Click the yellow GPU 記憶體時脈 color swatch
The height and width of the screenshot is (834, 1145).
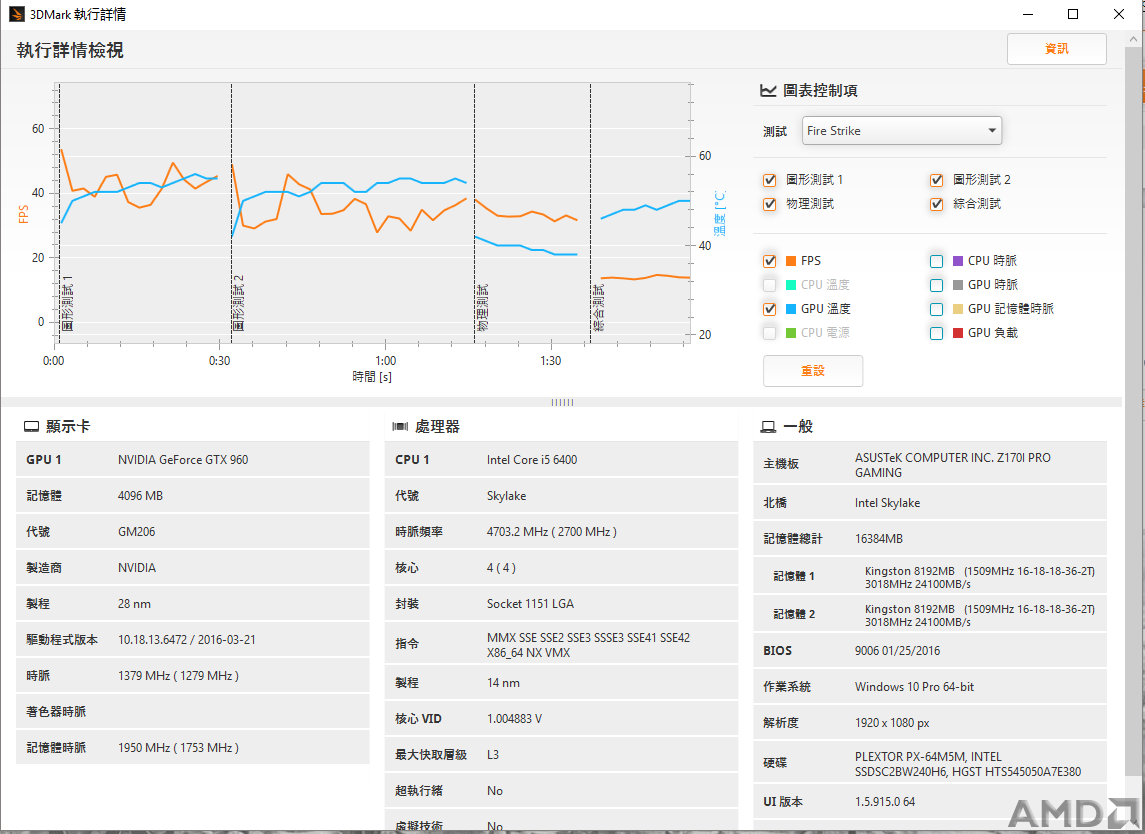point(958,309)
